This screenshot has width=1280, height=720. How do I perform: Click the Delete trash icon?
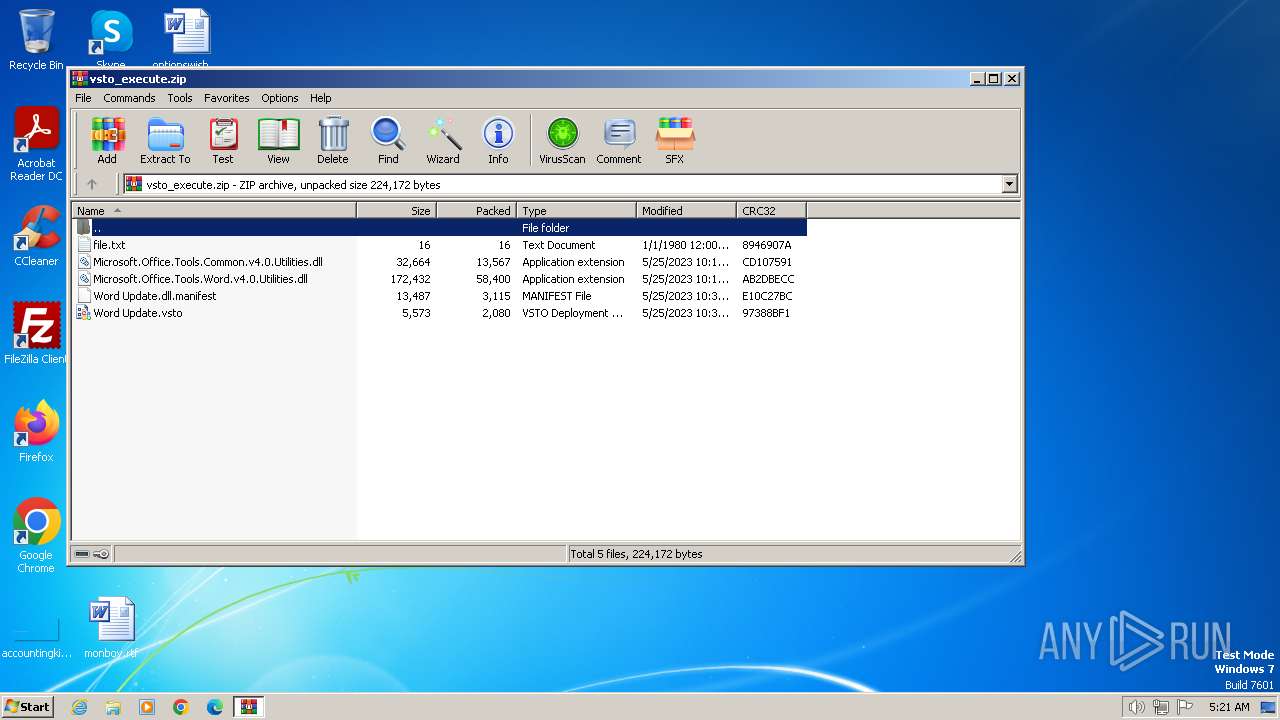(333, 140)
